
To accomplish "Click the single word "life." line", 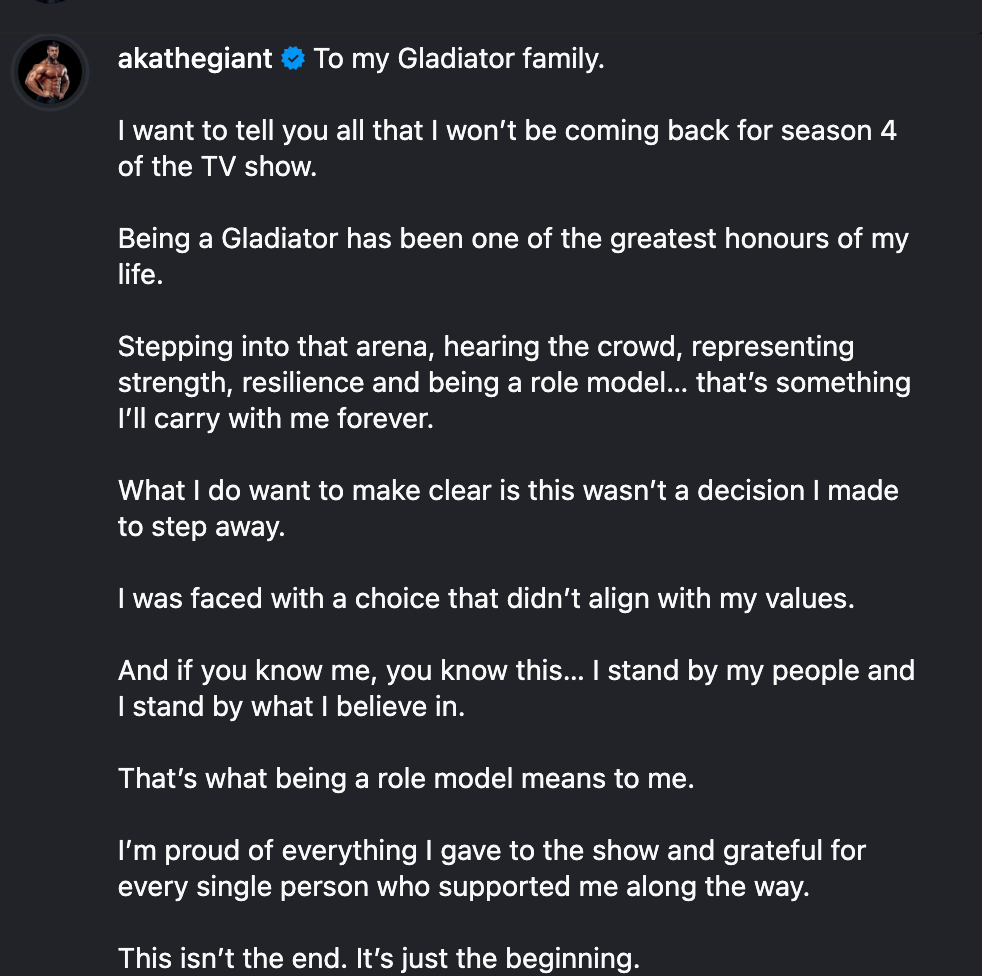I will [x=140, y=275].
